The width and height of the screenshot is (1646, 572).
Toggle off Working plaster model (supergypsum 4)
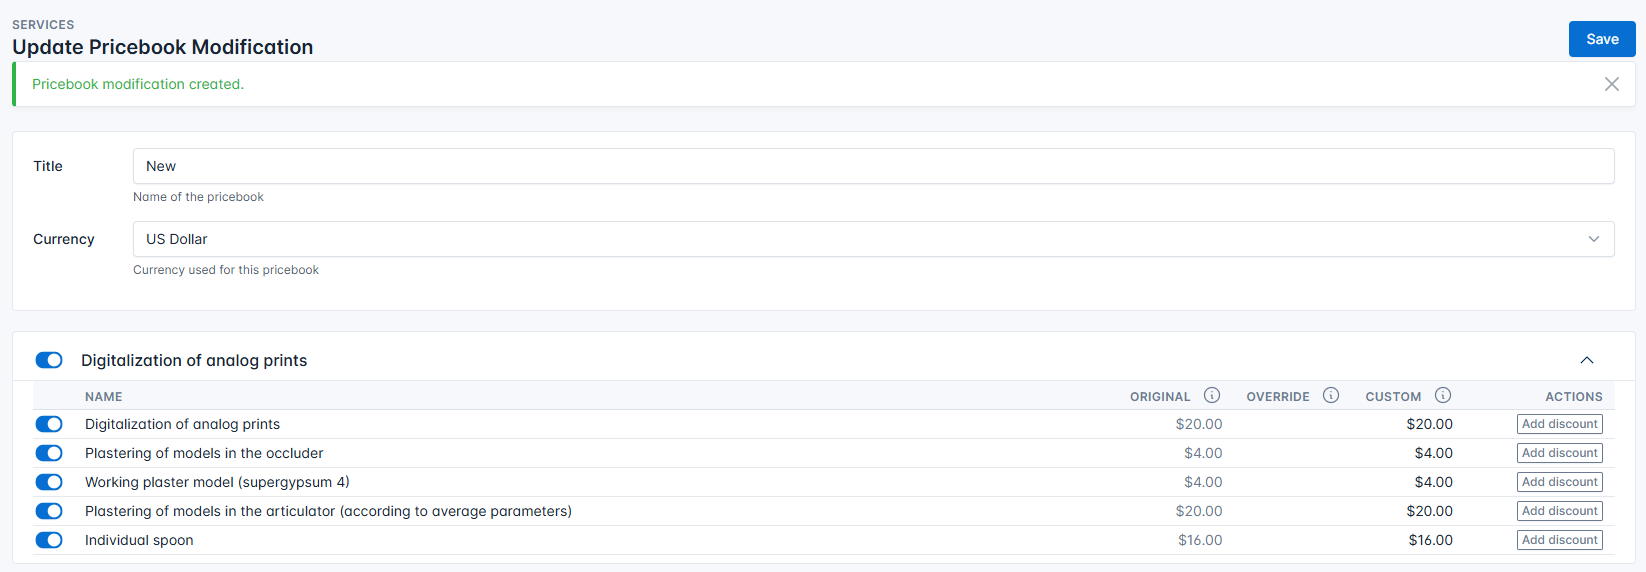pyautogui.click(x=49, y=482)
